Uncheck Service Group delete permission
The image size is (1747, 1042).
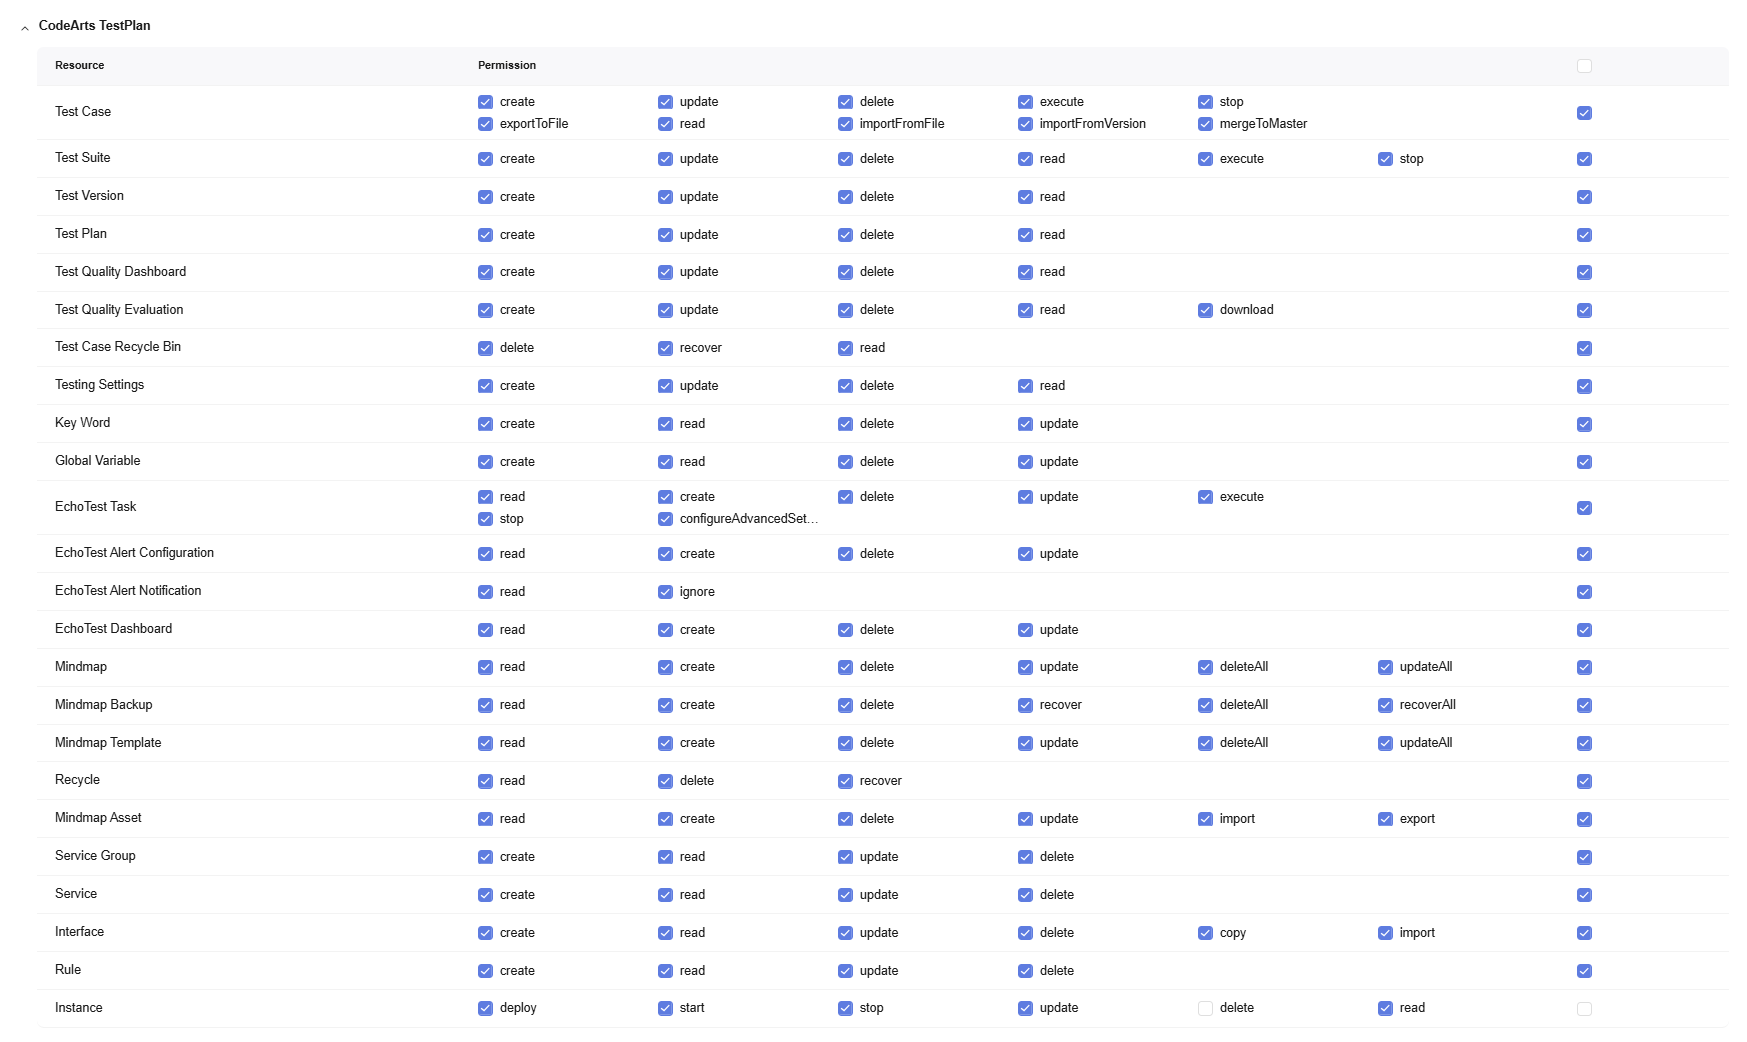pos(1025,857)
